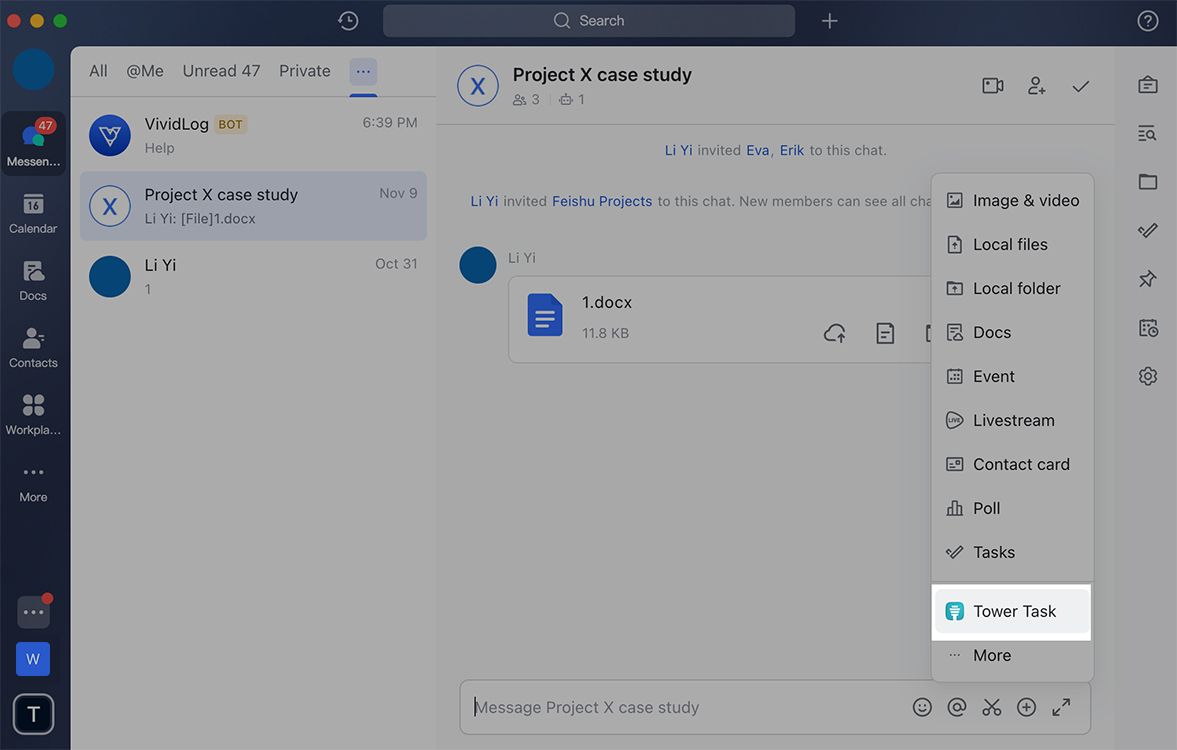Open More in the left sidebar

[x=33, y=483]
